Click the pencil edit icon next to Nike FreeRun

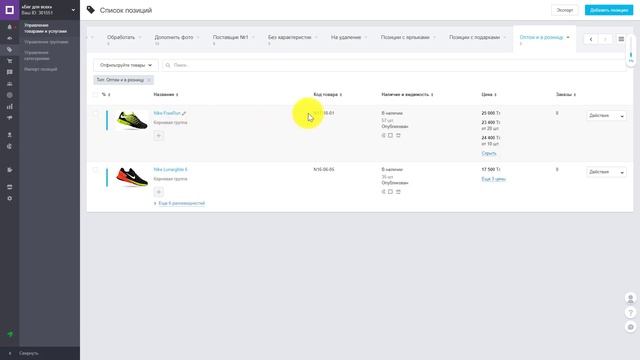(184, 113)
